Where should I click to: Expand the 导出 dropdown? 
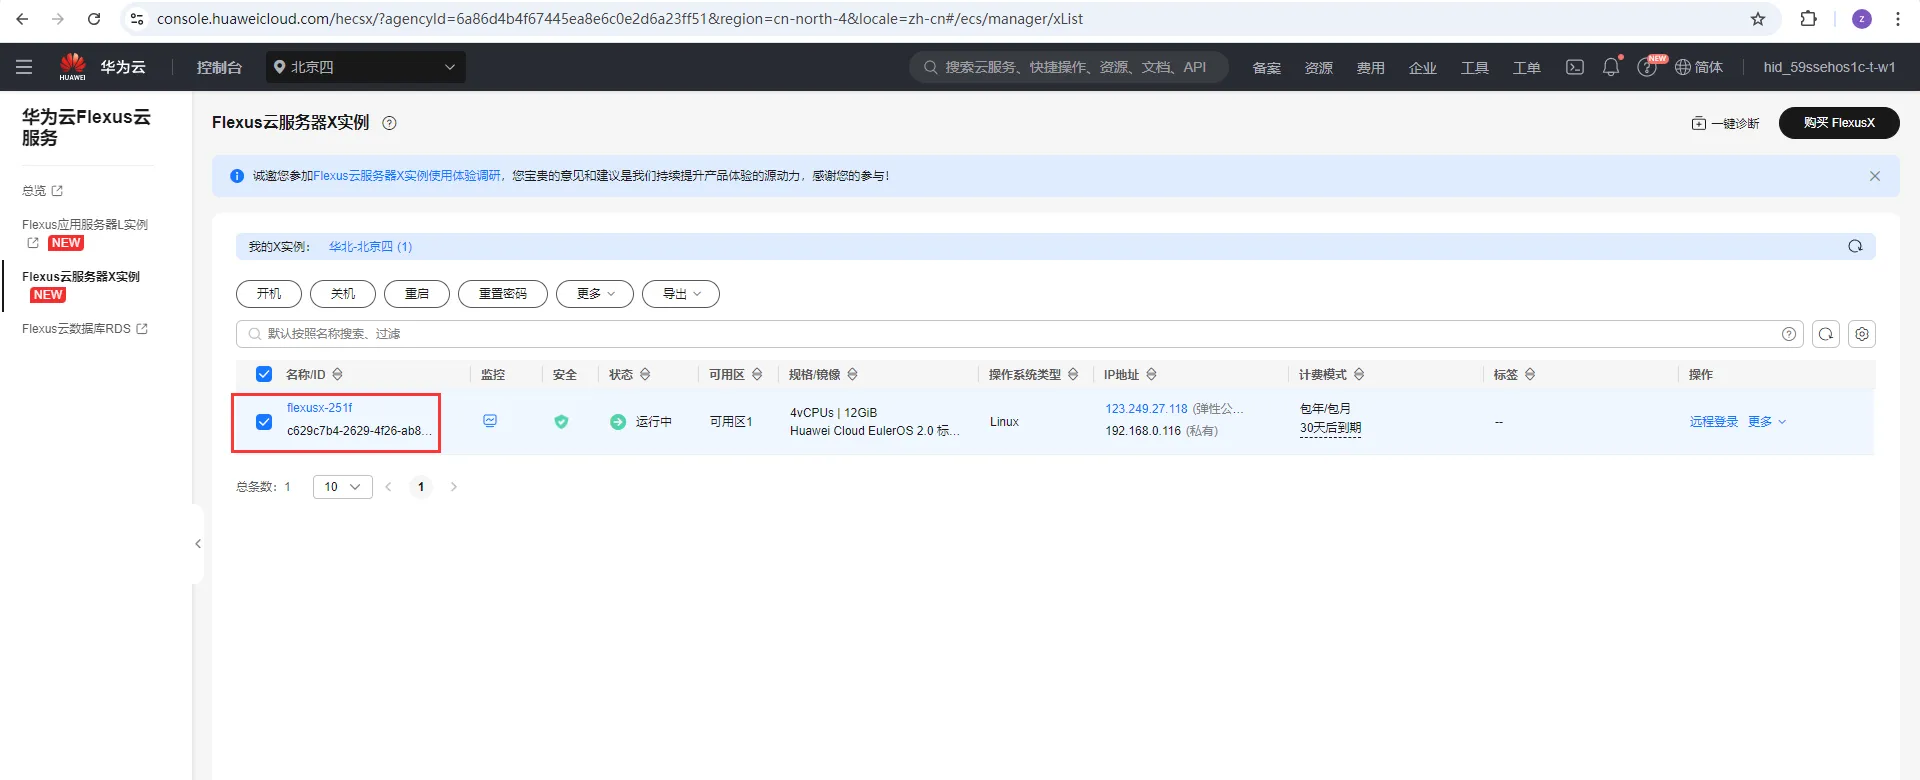[681, 294]
